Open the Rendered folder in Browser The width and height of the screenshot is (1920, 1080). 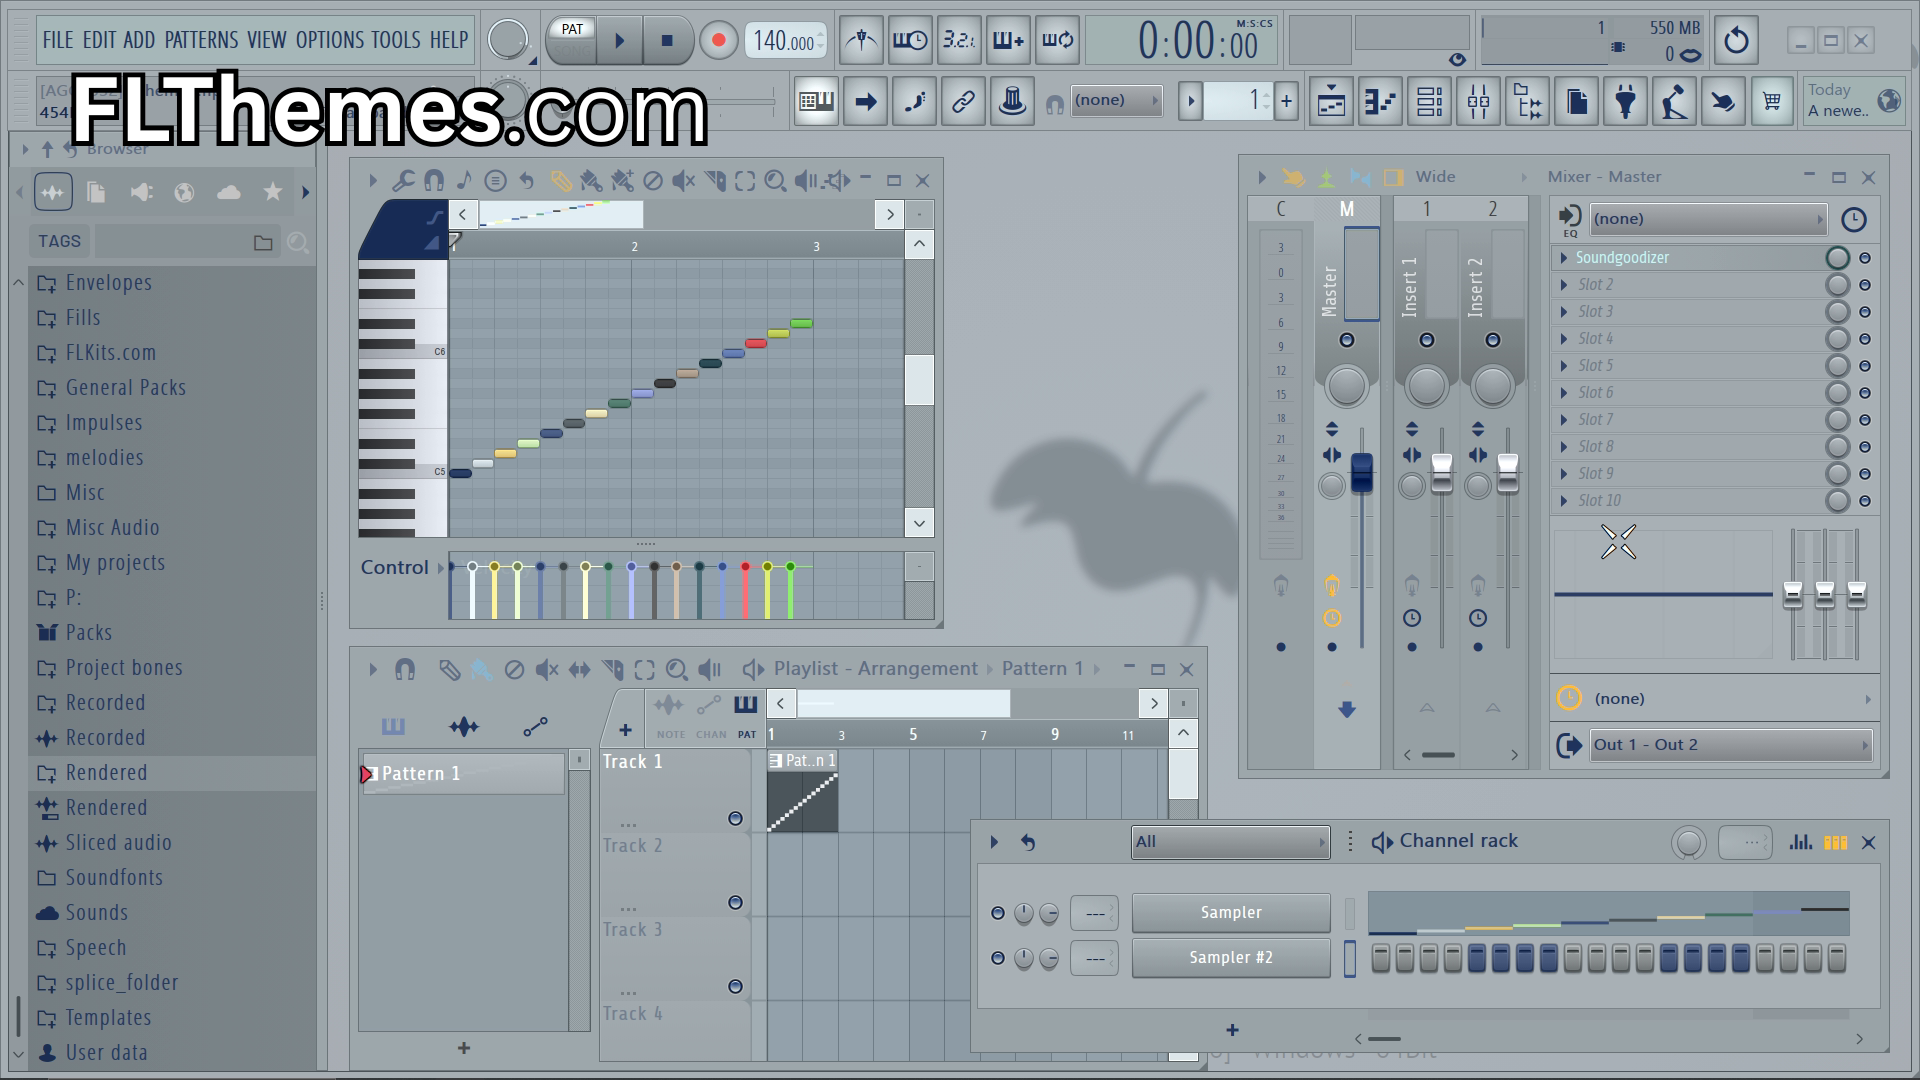tap(106, 773)
